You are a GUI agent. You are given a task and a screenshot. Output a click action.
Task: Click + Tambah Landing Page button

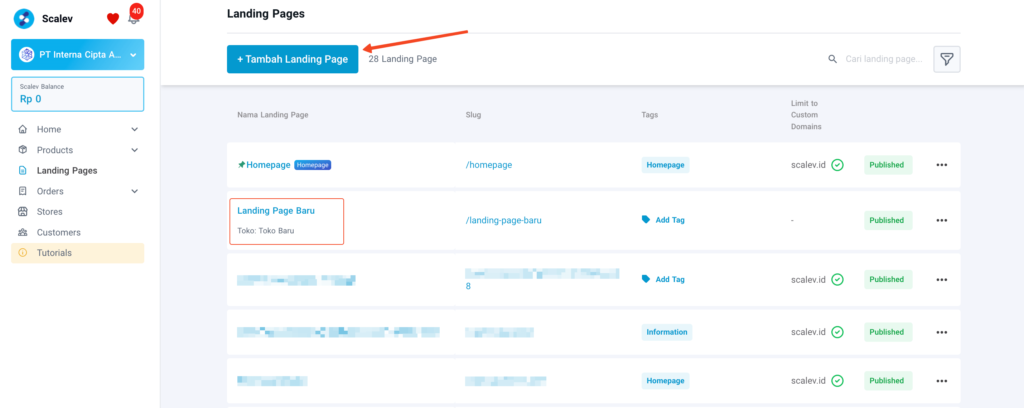(x=293, y=59)
